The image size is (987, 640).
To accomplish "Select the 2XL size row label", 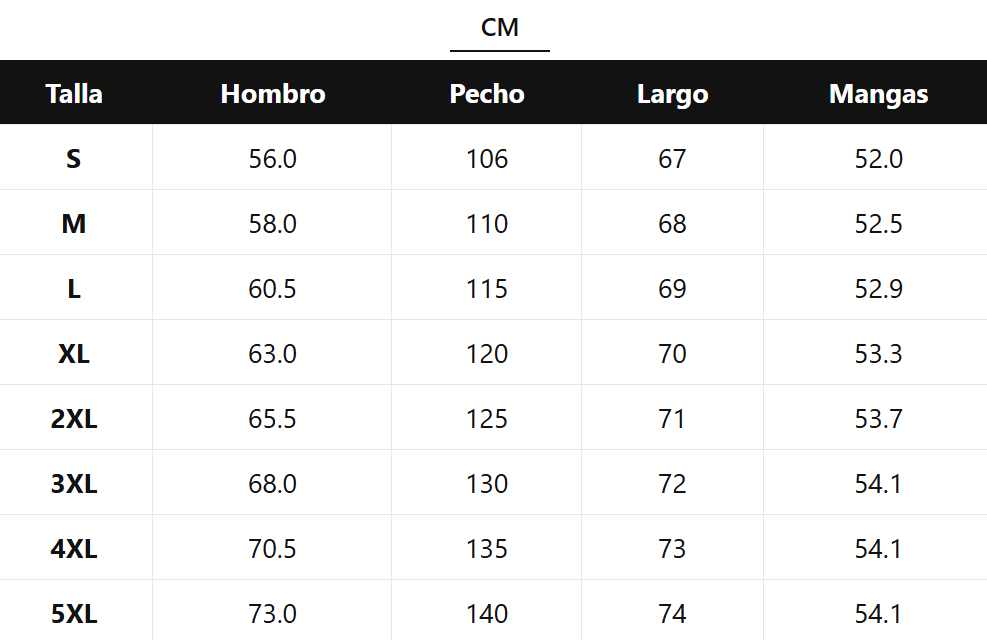I will point(74,419).
